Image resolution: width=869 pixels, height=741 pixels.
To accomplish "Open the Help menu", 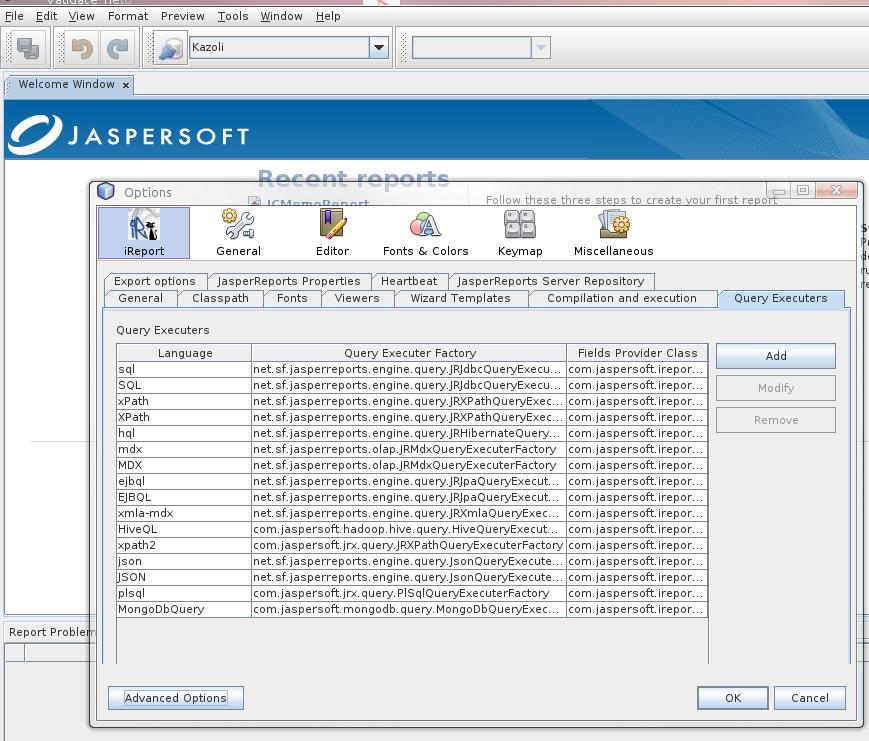I will (x=328, y=16).
